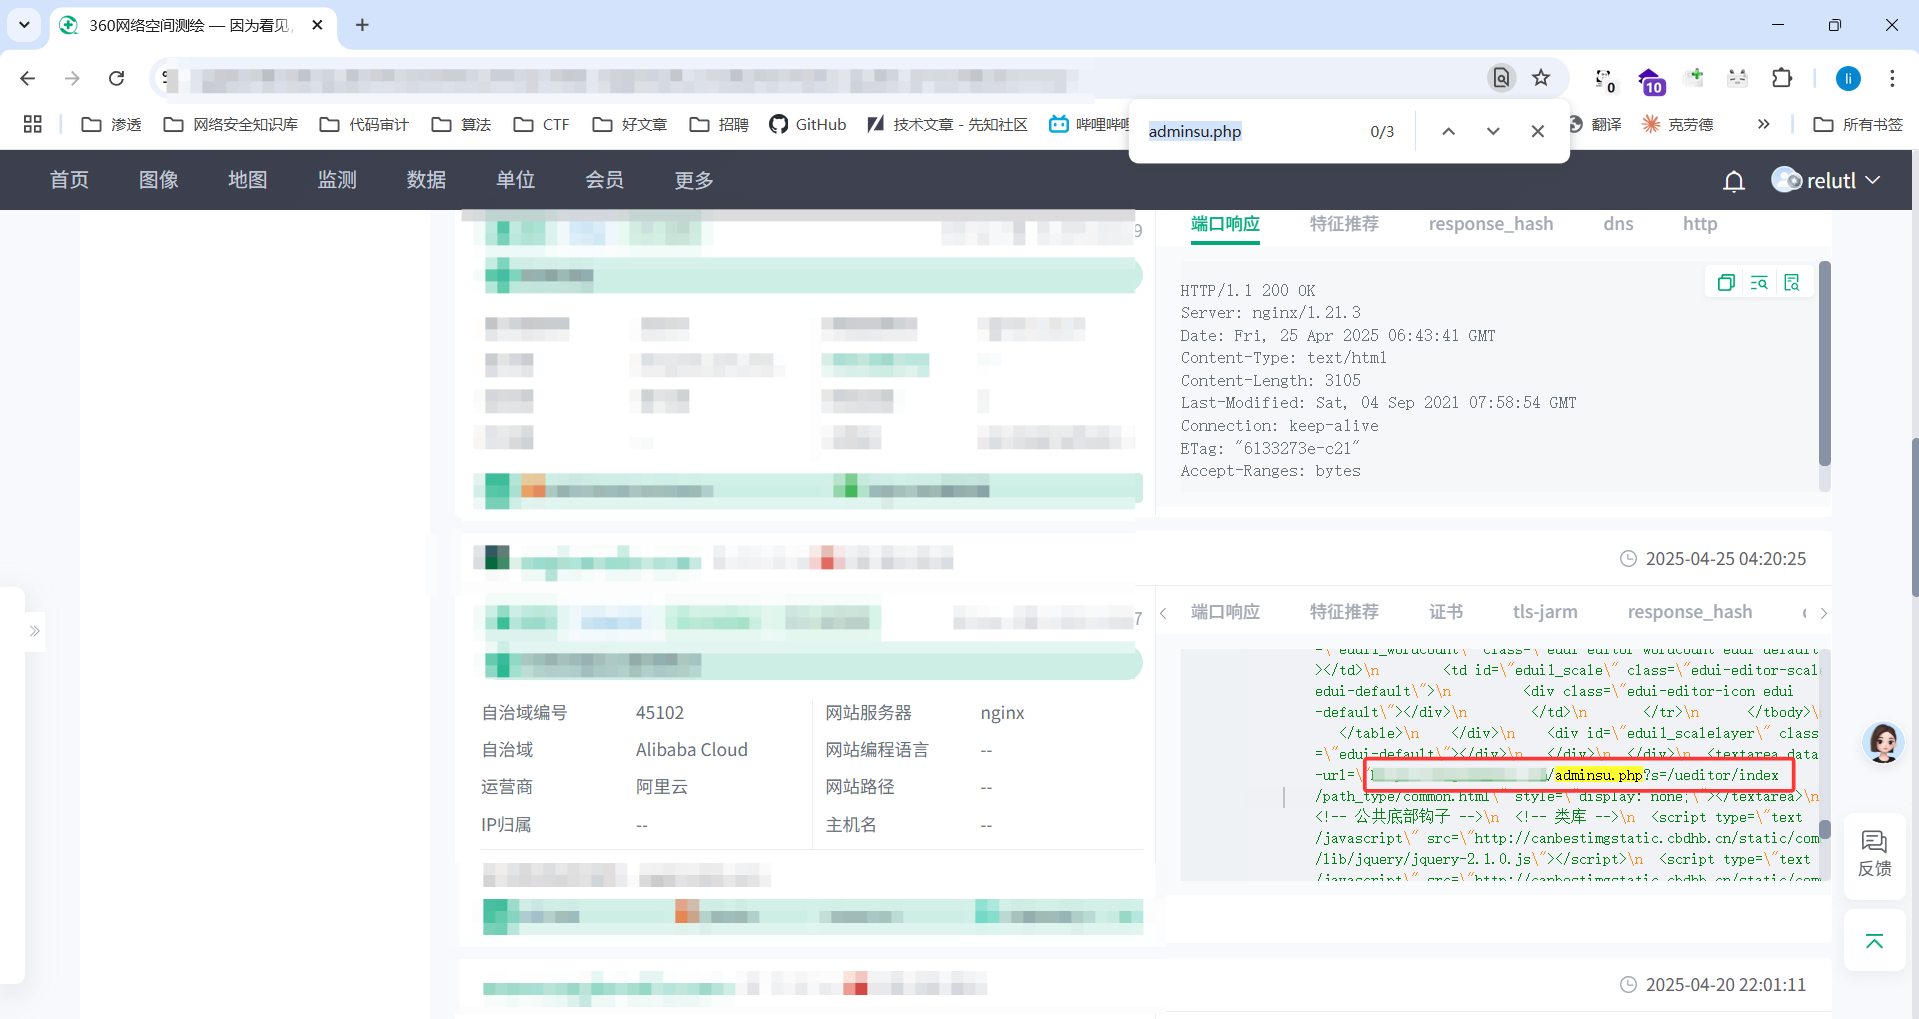Open the 代码审计 bookmark folder

click(x=364, y=124)
